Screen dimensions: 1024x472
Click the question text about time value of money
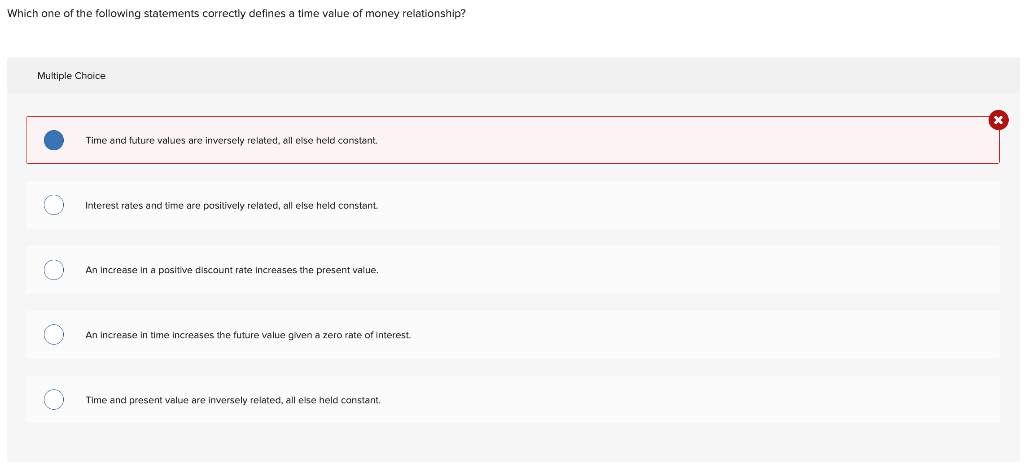tap(236, 13)
